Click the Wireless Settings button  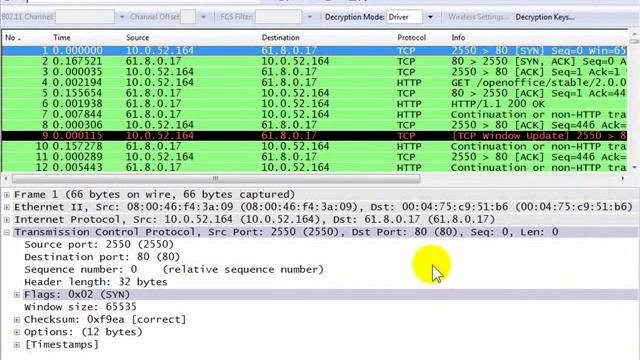[478, 17]
